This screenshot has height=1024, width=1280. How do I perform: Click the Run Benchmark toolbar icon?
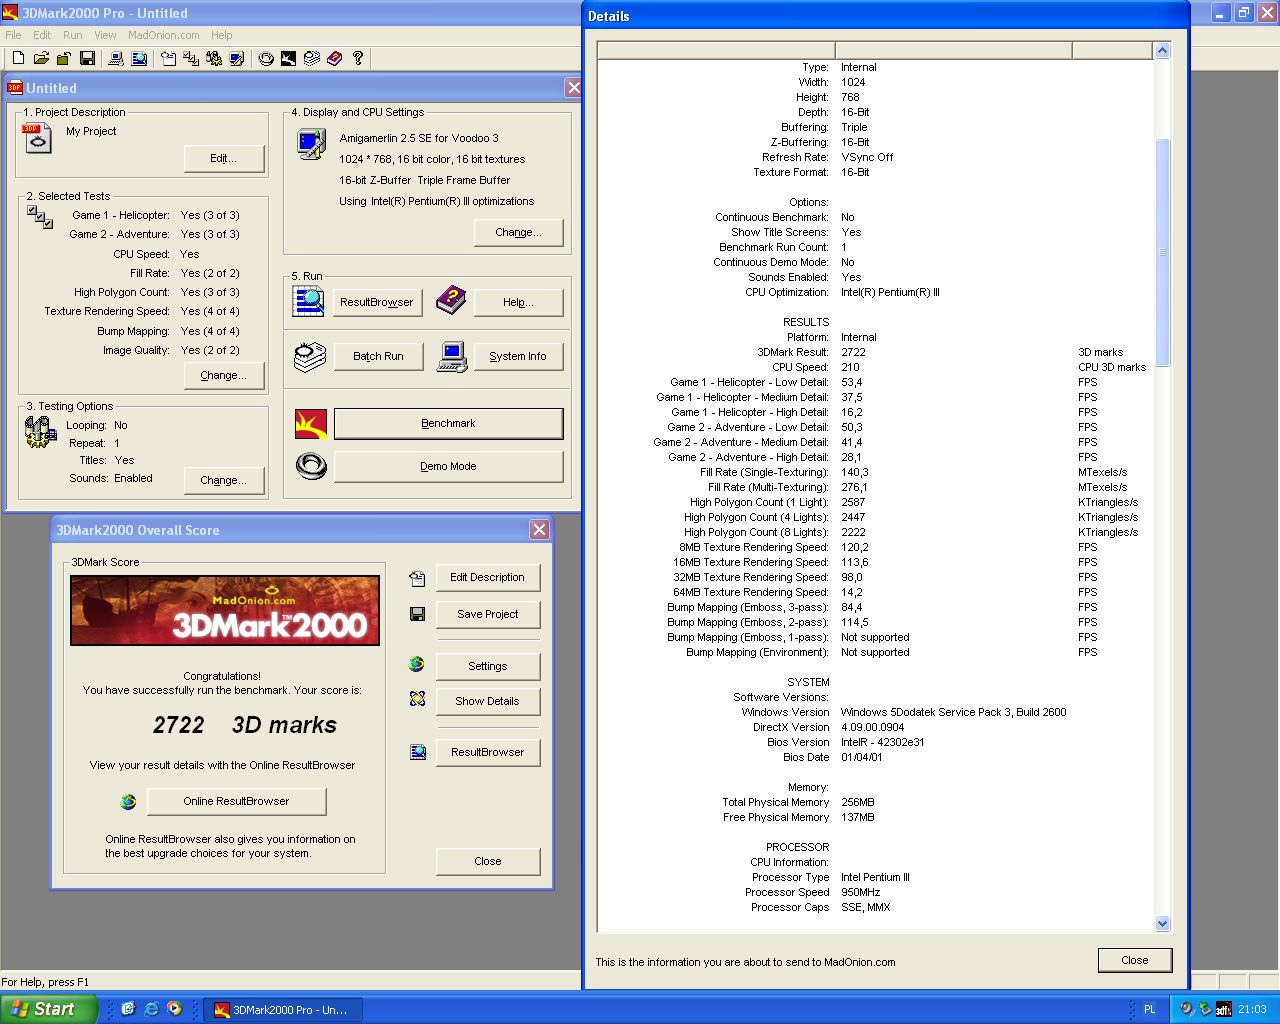pos(288,58)
